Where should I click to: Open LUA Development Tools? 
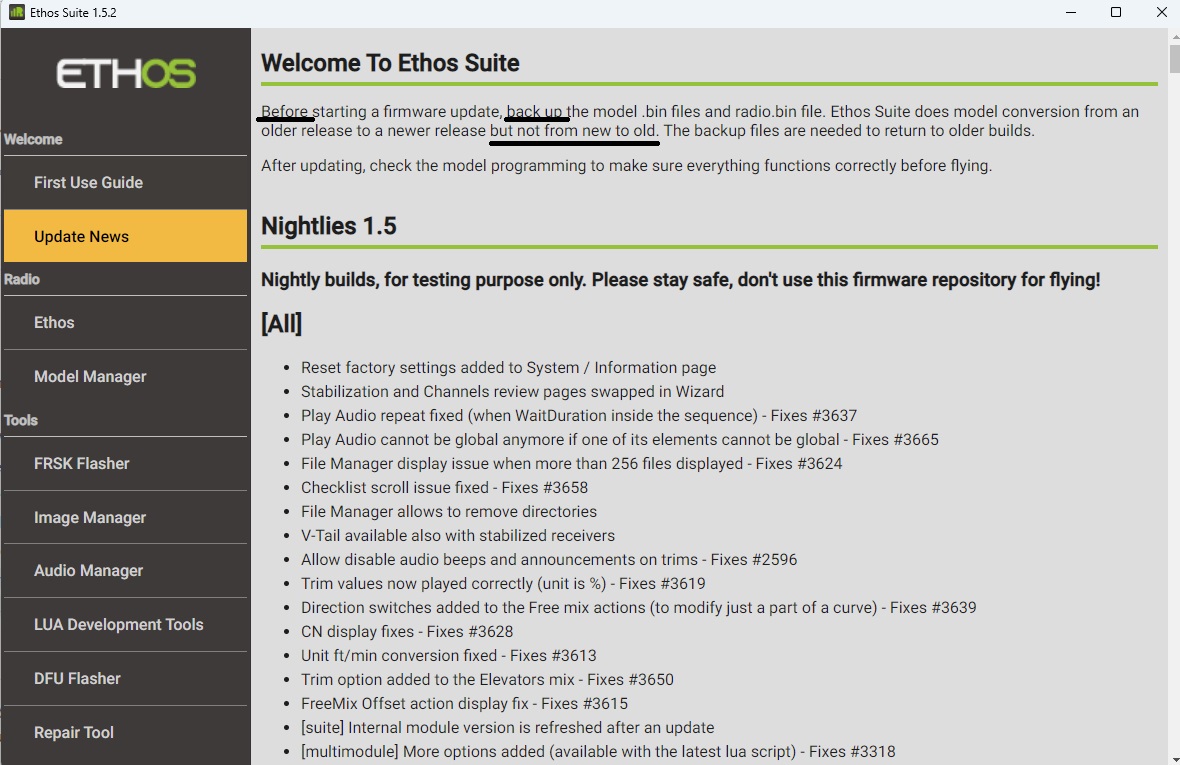click(x=125, y=625)
